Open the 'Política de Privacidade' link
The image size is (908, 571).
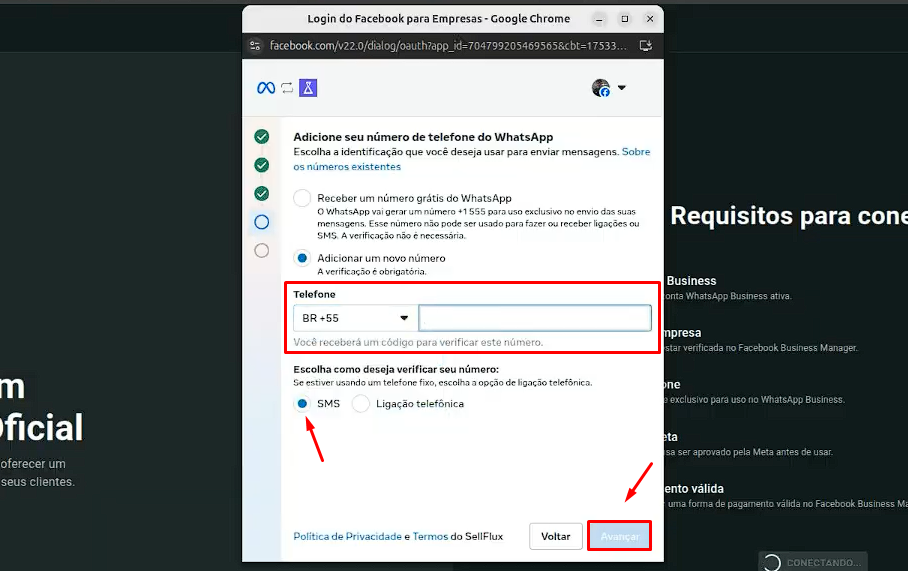(347, 537)
